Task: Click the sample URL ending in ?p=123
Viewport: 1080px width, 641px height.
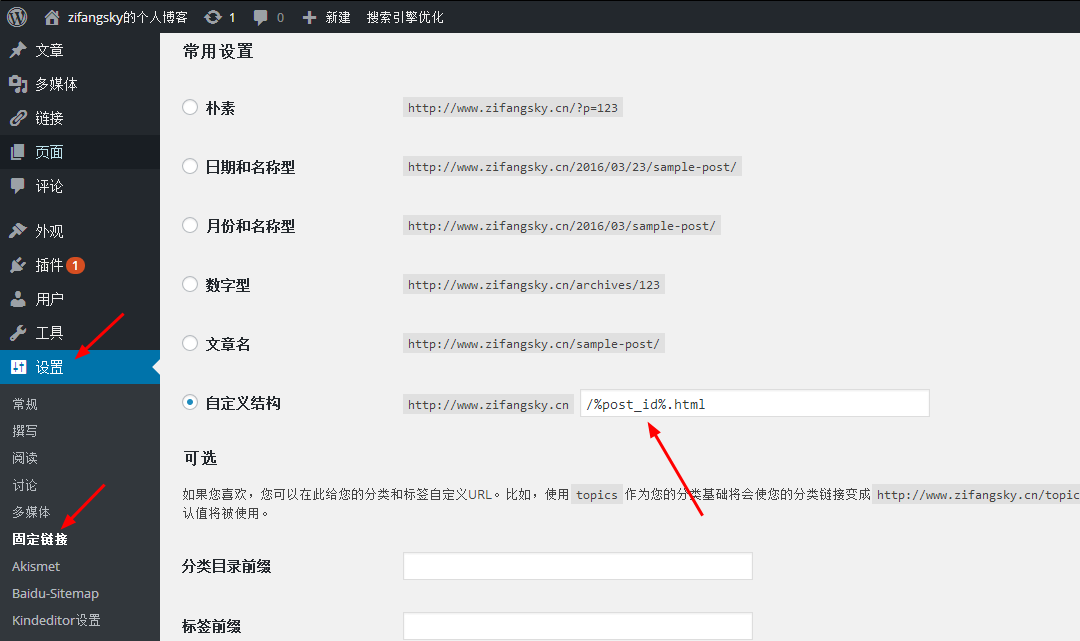Action: coord(513,107)
